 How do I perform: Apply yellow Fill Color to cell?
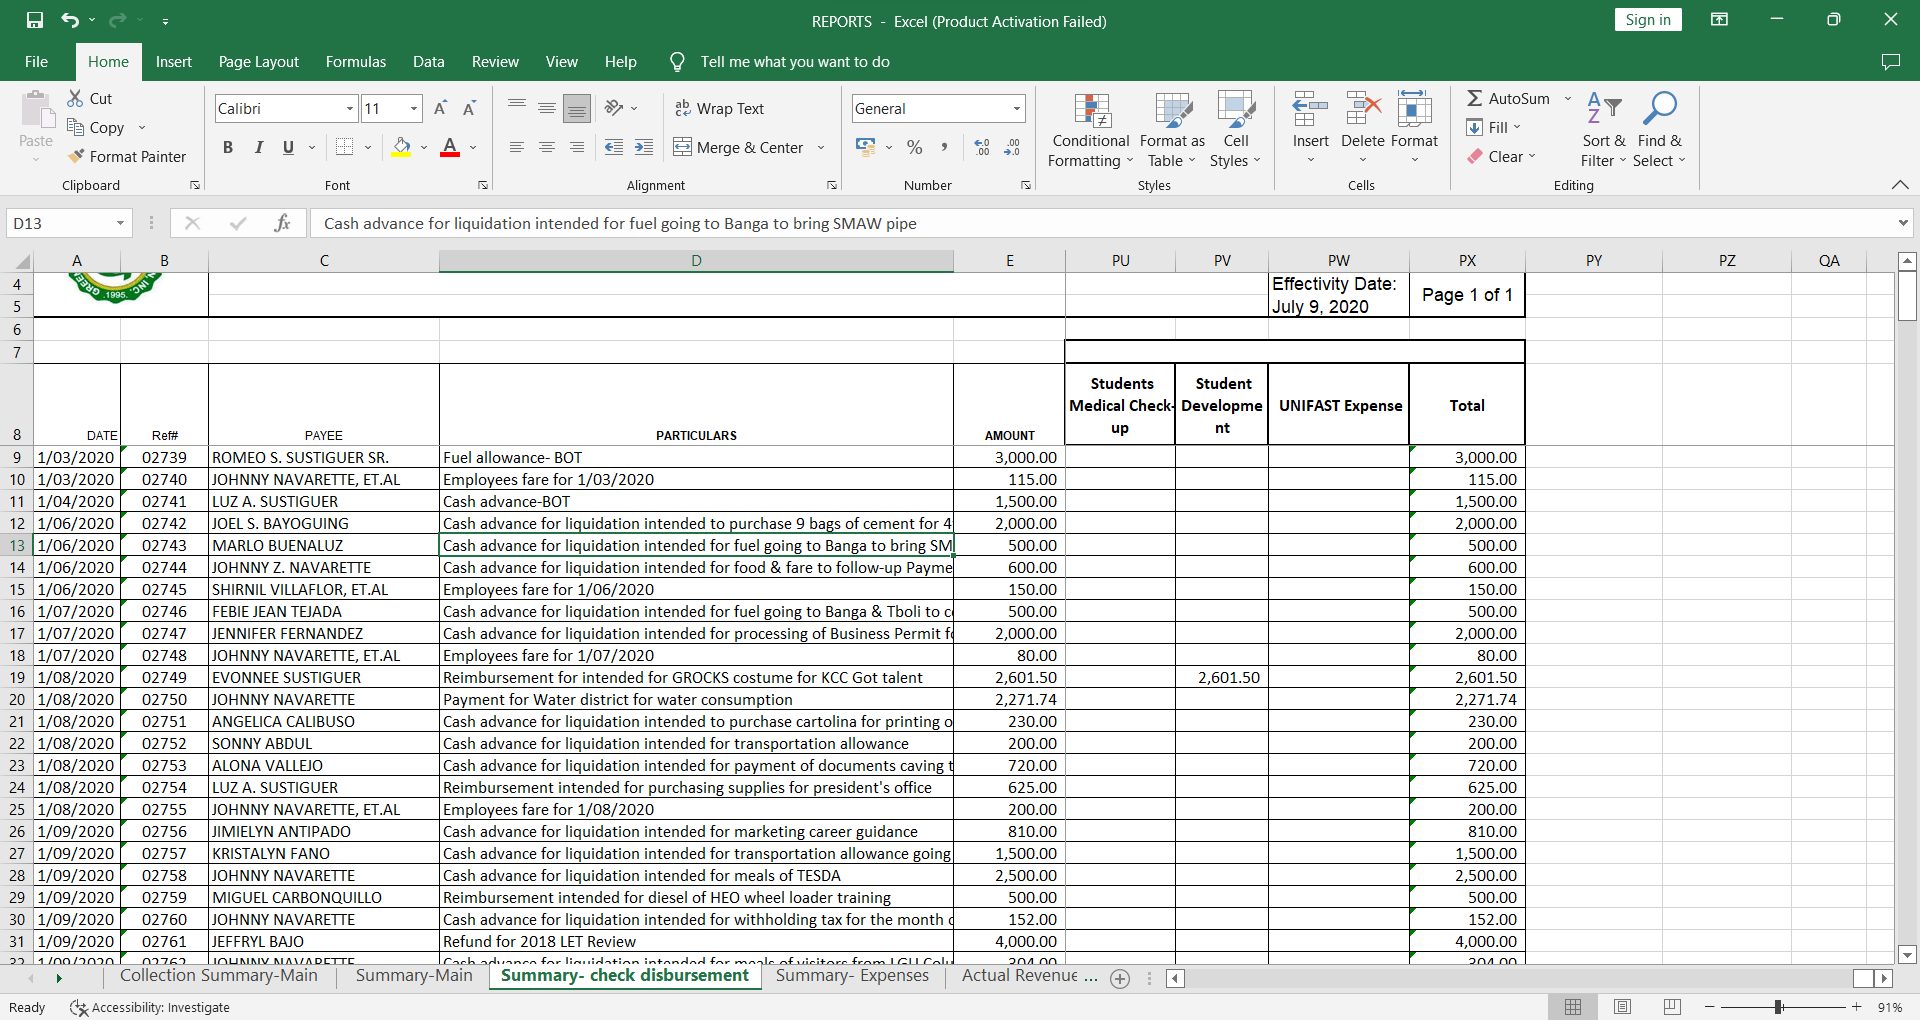pyautogui.click(x=401, y=147)
